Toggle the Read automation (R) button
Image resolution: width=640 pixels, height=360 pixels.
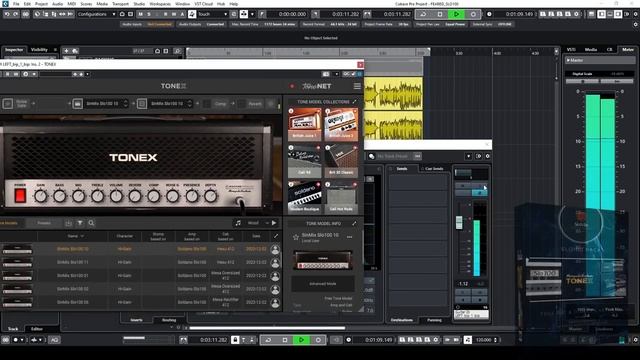click(x=166, y=14)
